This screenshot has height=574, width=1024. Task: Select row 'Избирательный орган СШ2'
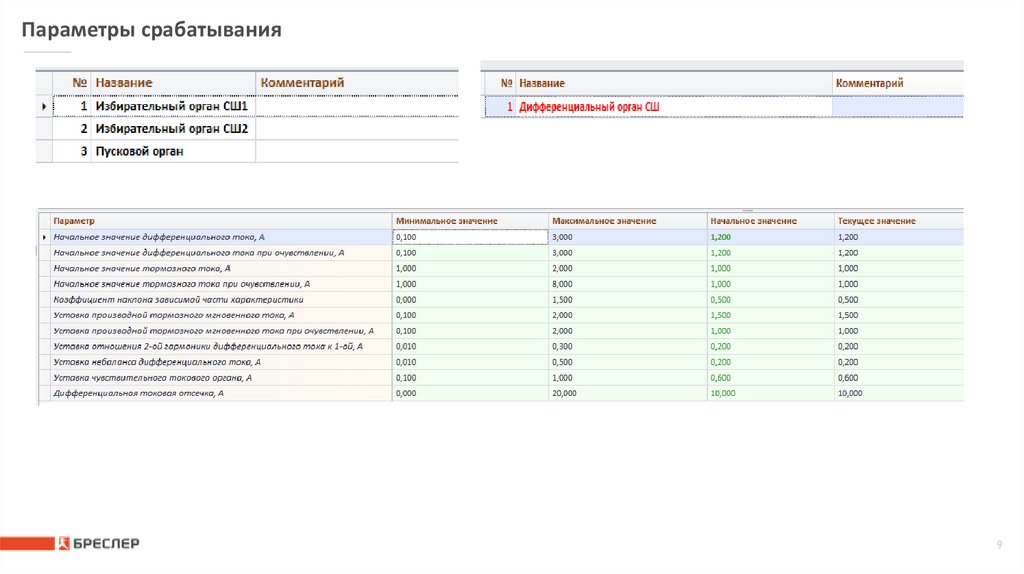coord(247,129)
